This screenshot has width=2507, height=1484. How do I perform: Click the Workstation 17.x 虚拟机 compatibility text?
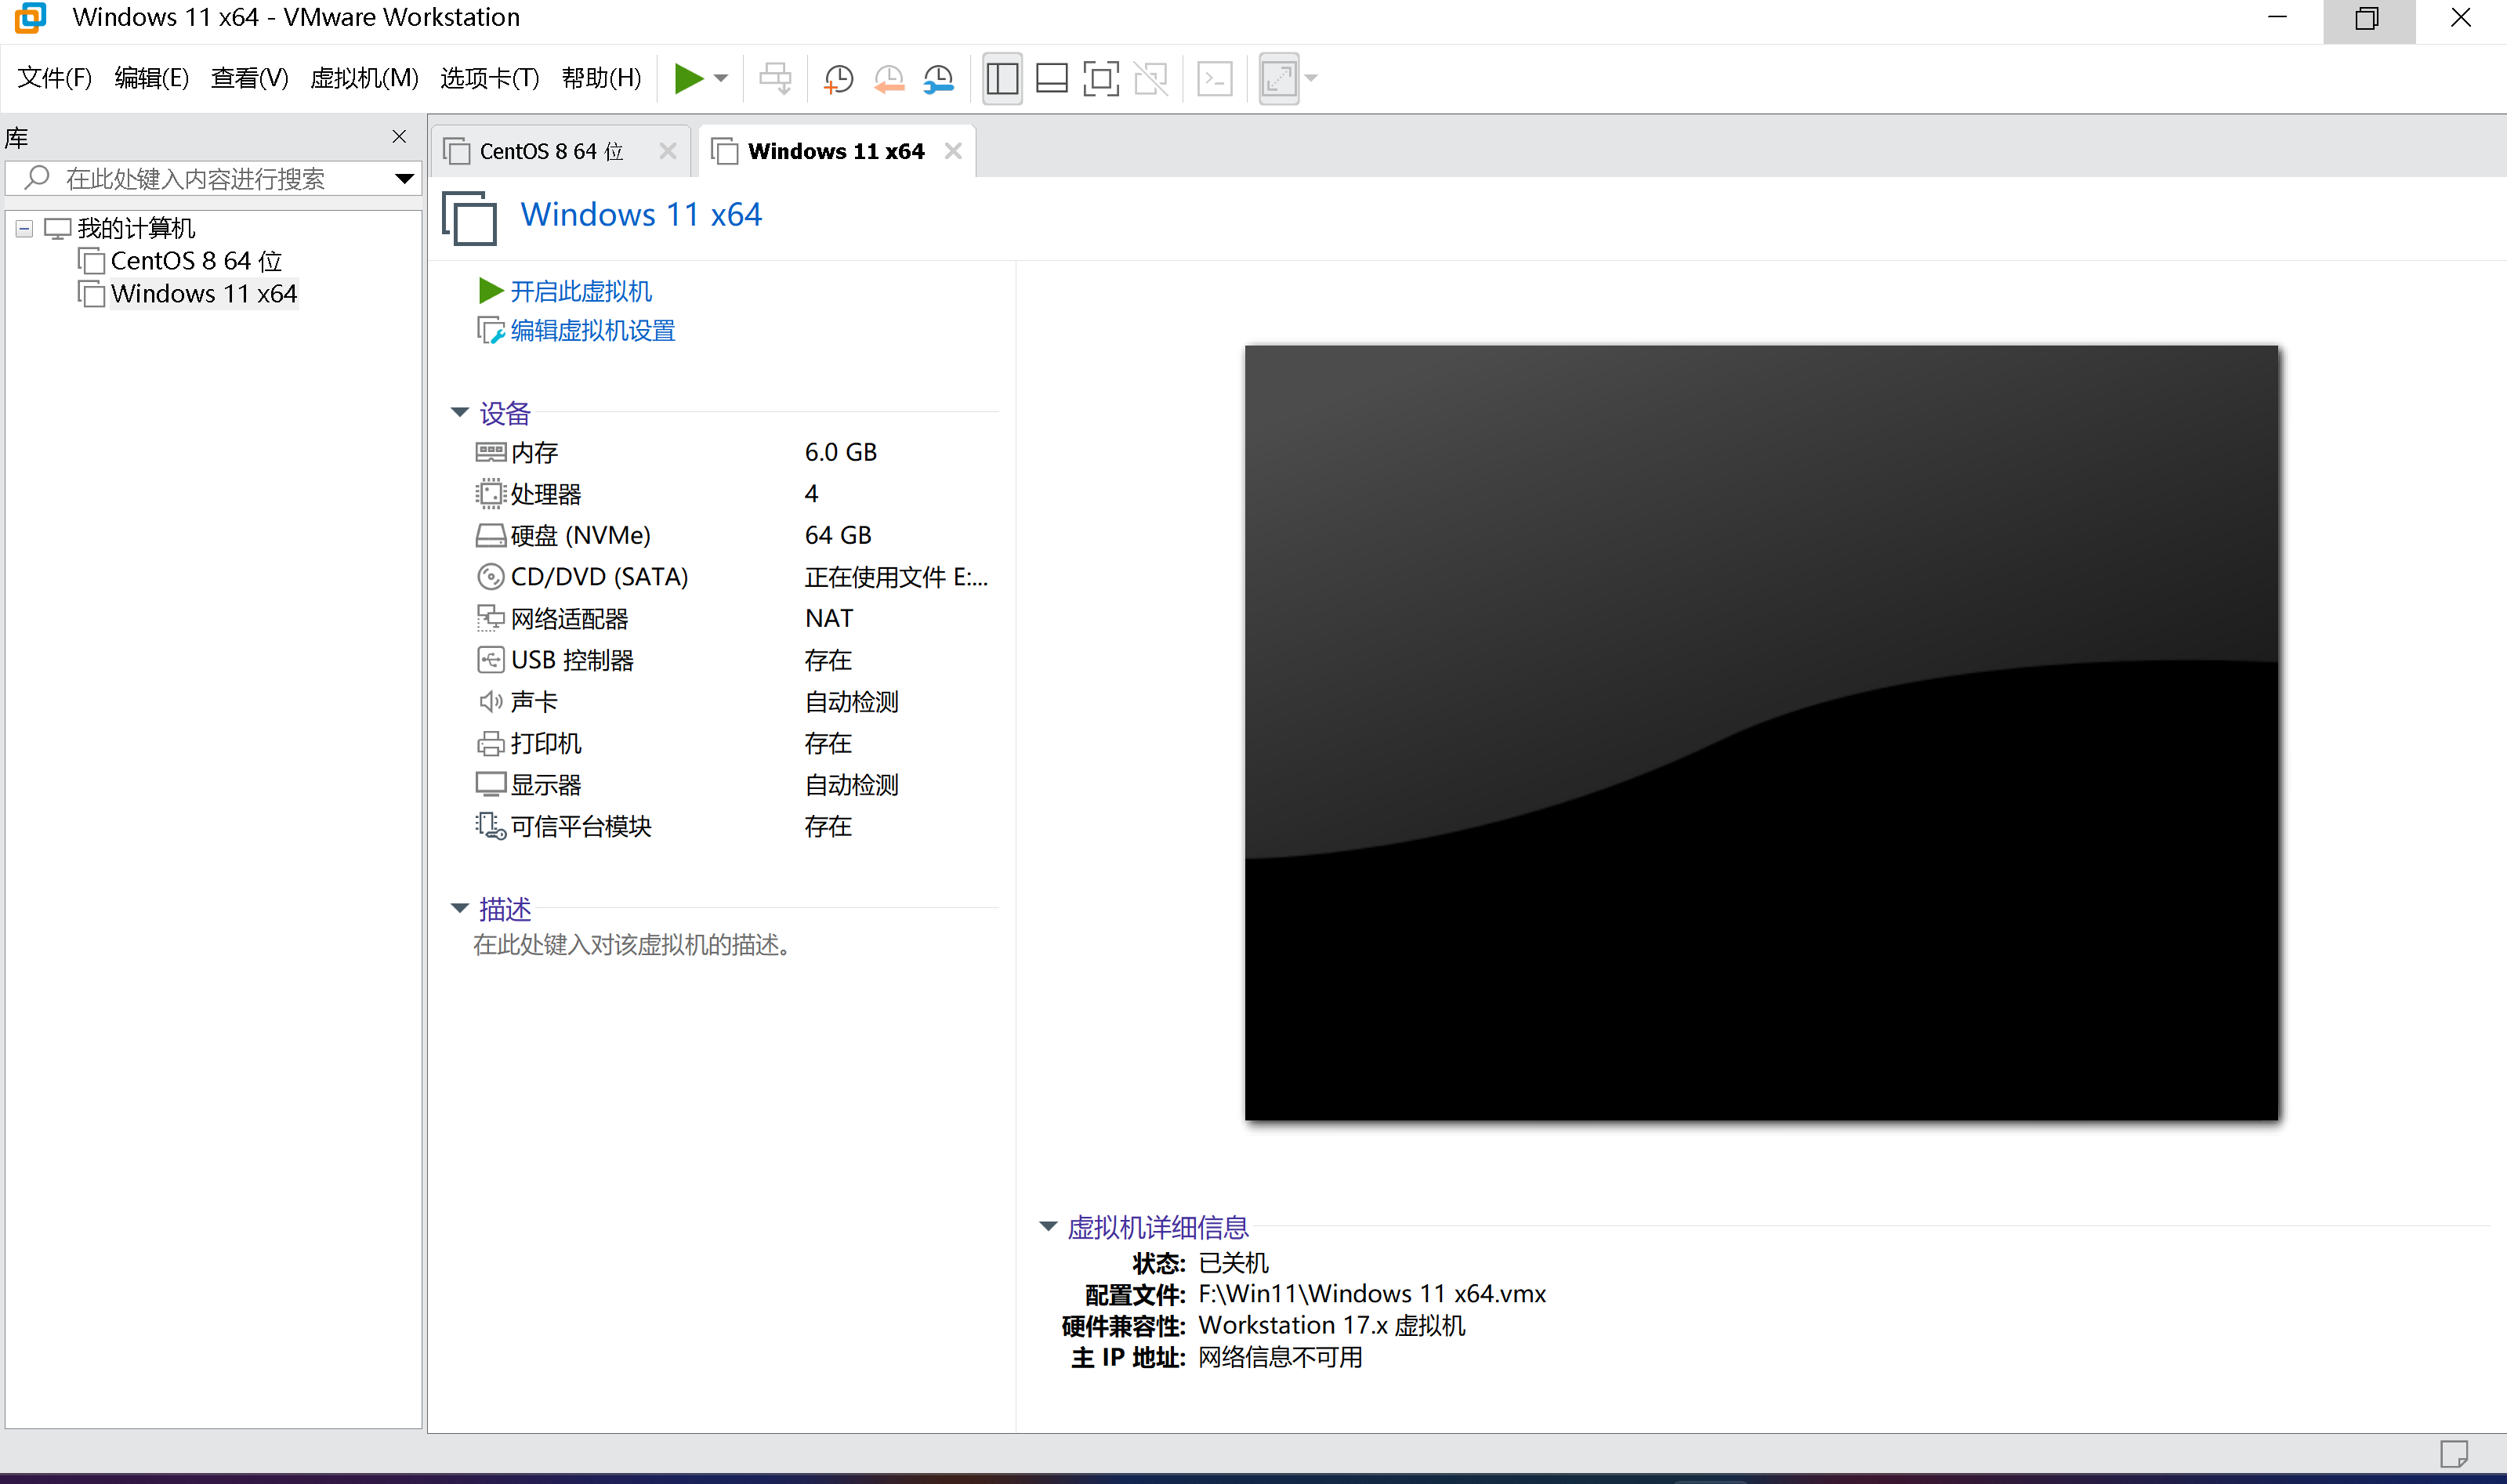(1332, 1326)
